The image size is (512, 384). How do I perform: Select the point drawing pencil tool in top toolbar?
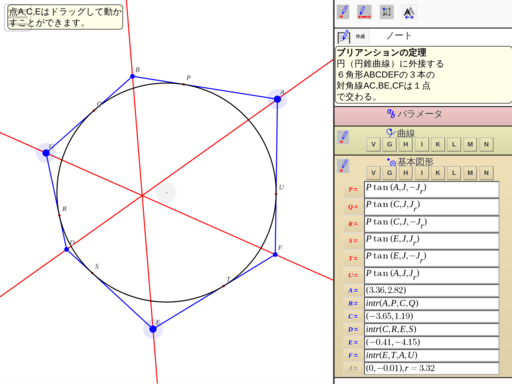(343, 12)
